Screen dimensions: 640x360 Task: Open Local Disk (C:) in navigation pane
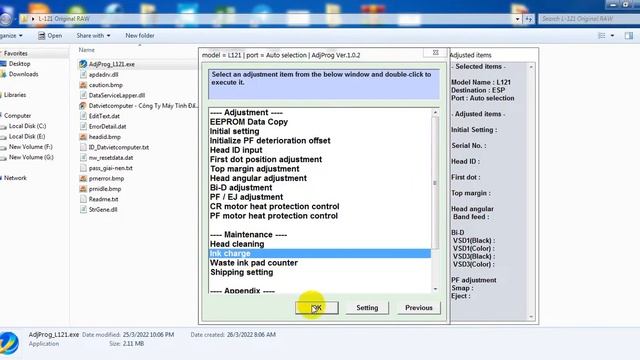(27, 126)
